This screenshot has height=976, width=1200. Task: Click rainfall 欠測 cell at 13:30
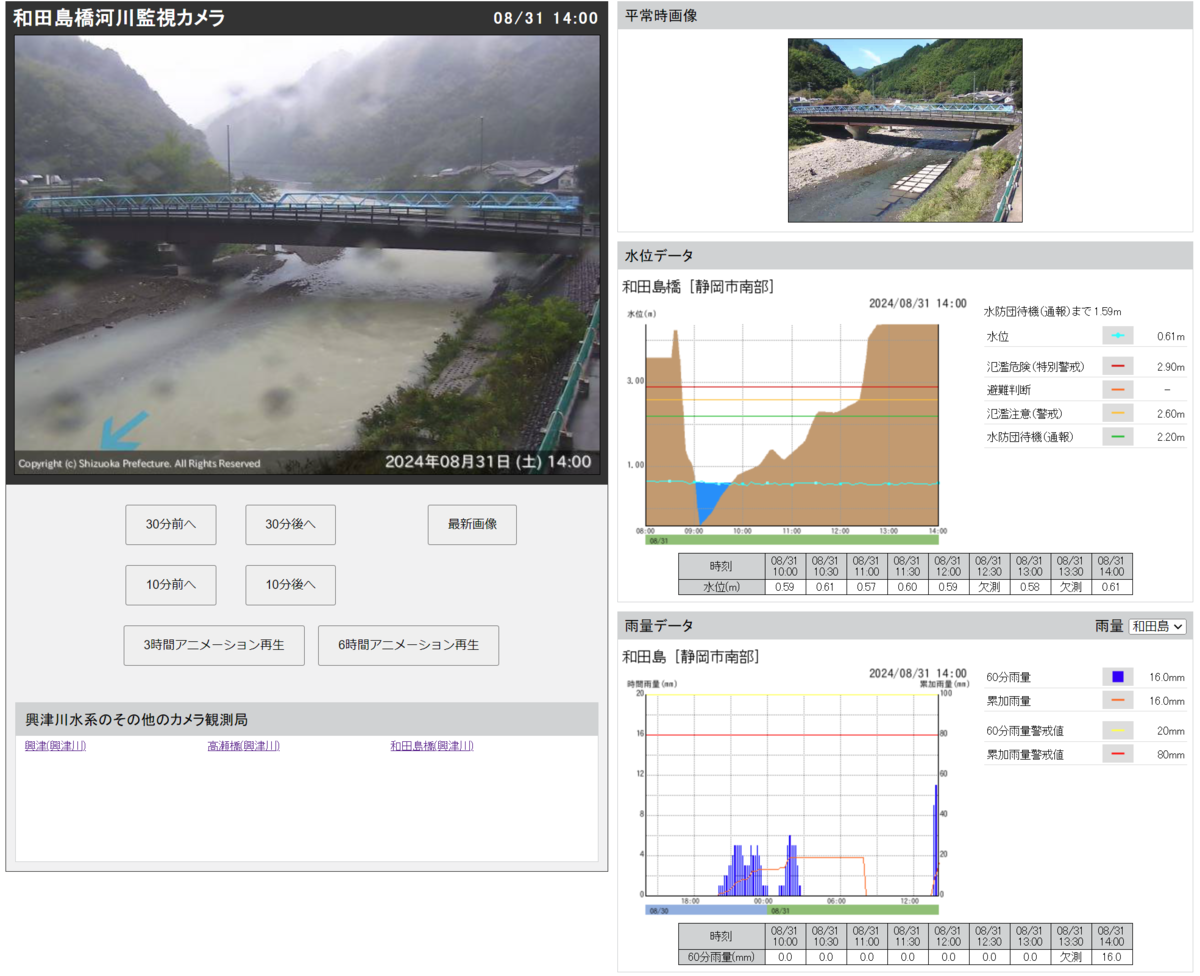[1070, 956]
